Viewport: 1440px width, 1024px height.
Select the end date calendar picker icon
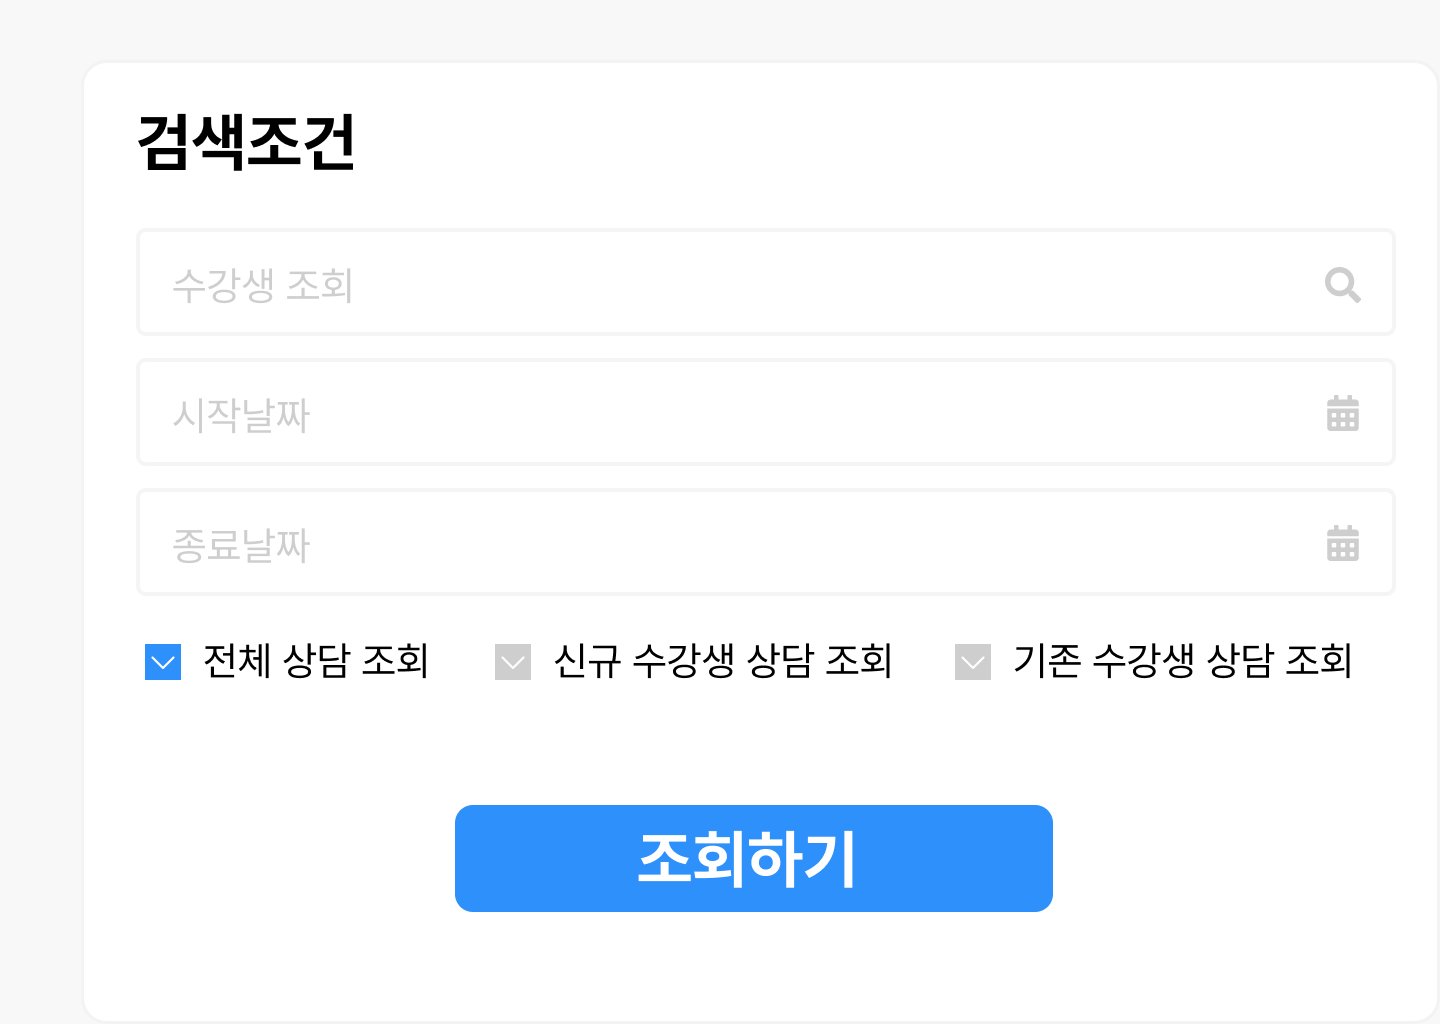(1342, 543)
